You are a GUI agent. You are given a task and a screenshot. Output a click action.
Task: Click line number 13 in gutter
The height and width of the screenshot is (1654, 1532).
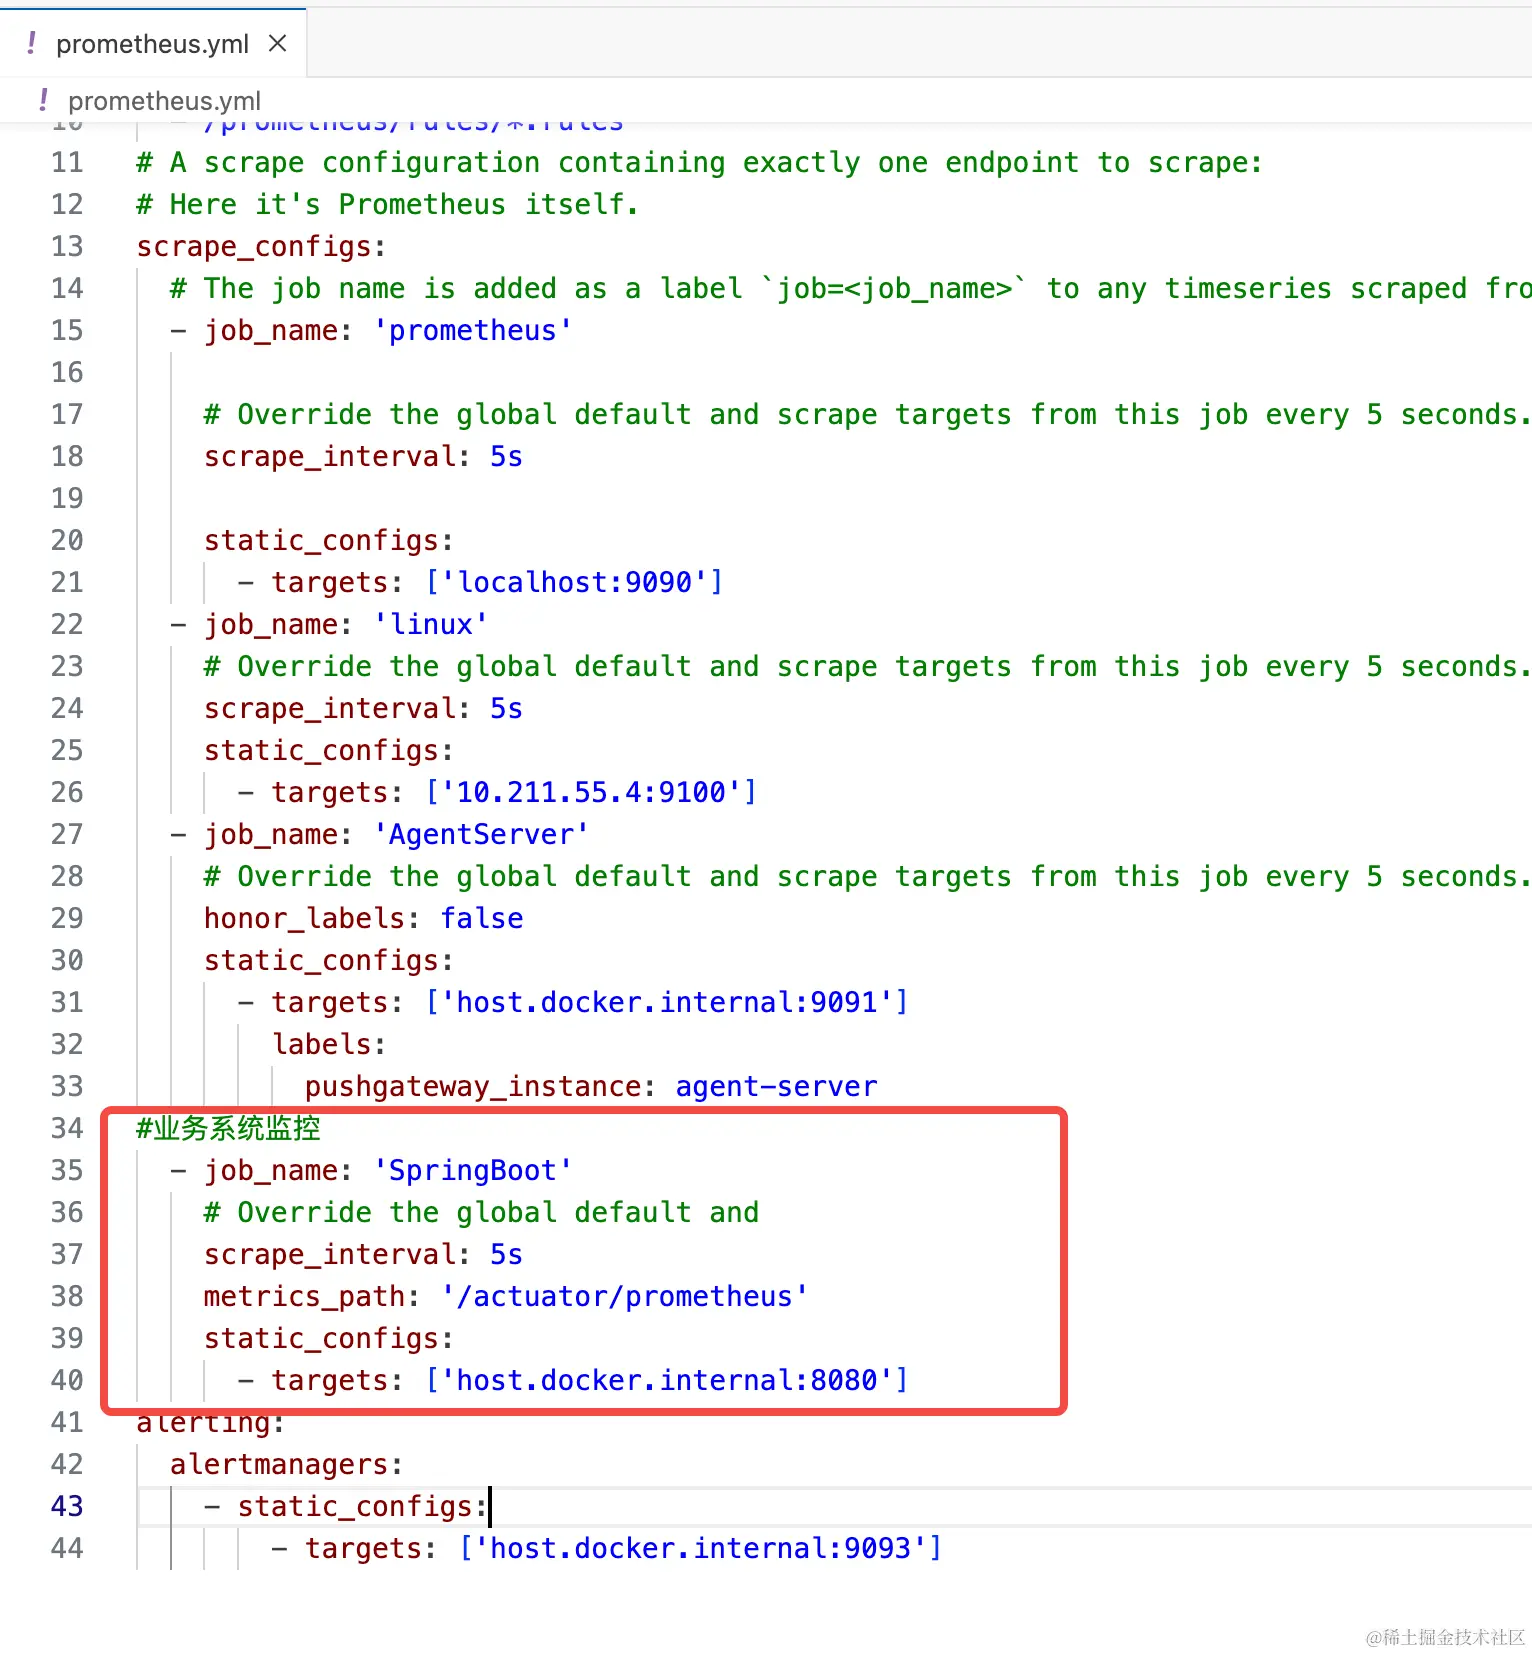click(x=67, y=246)
